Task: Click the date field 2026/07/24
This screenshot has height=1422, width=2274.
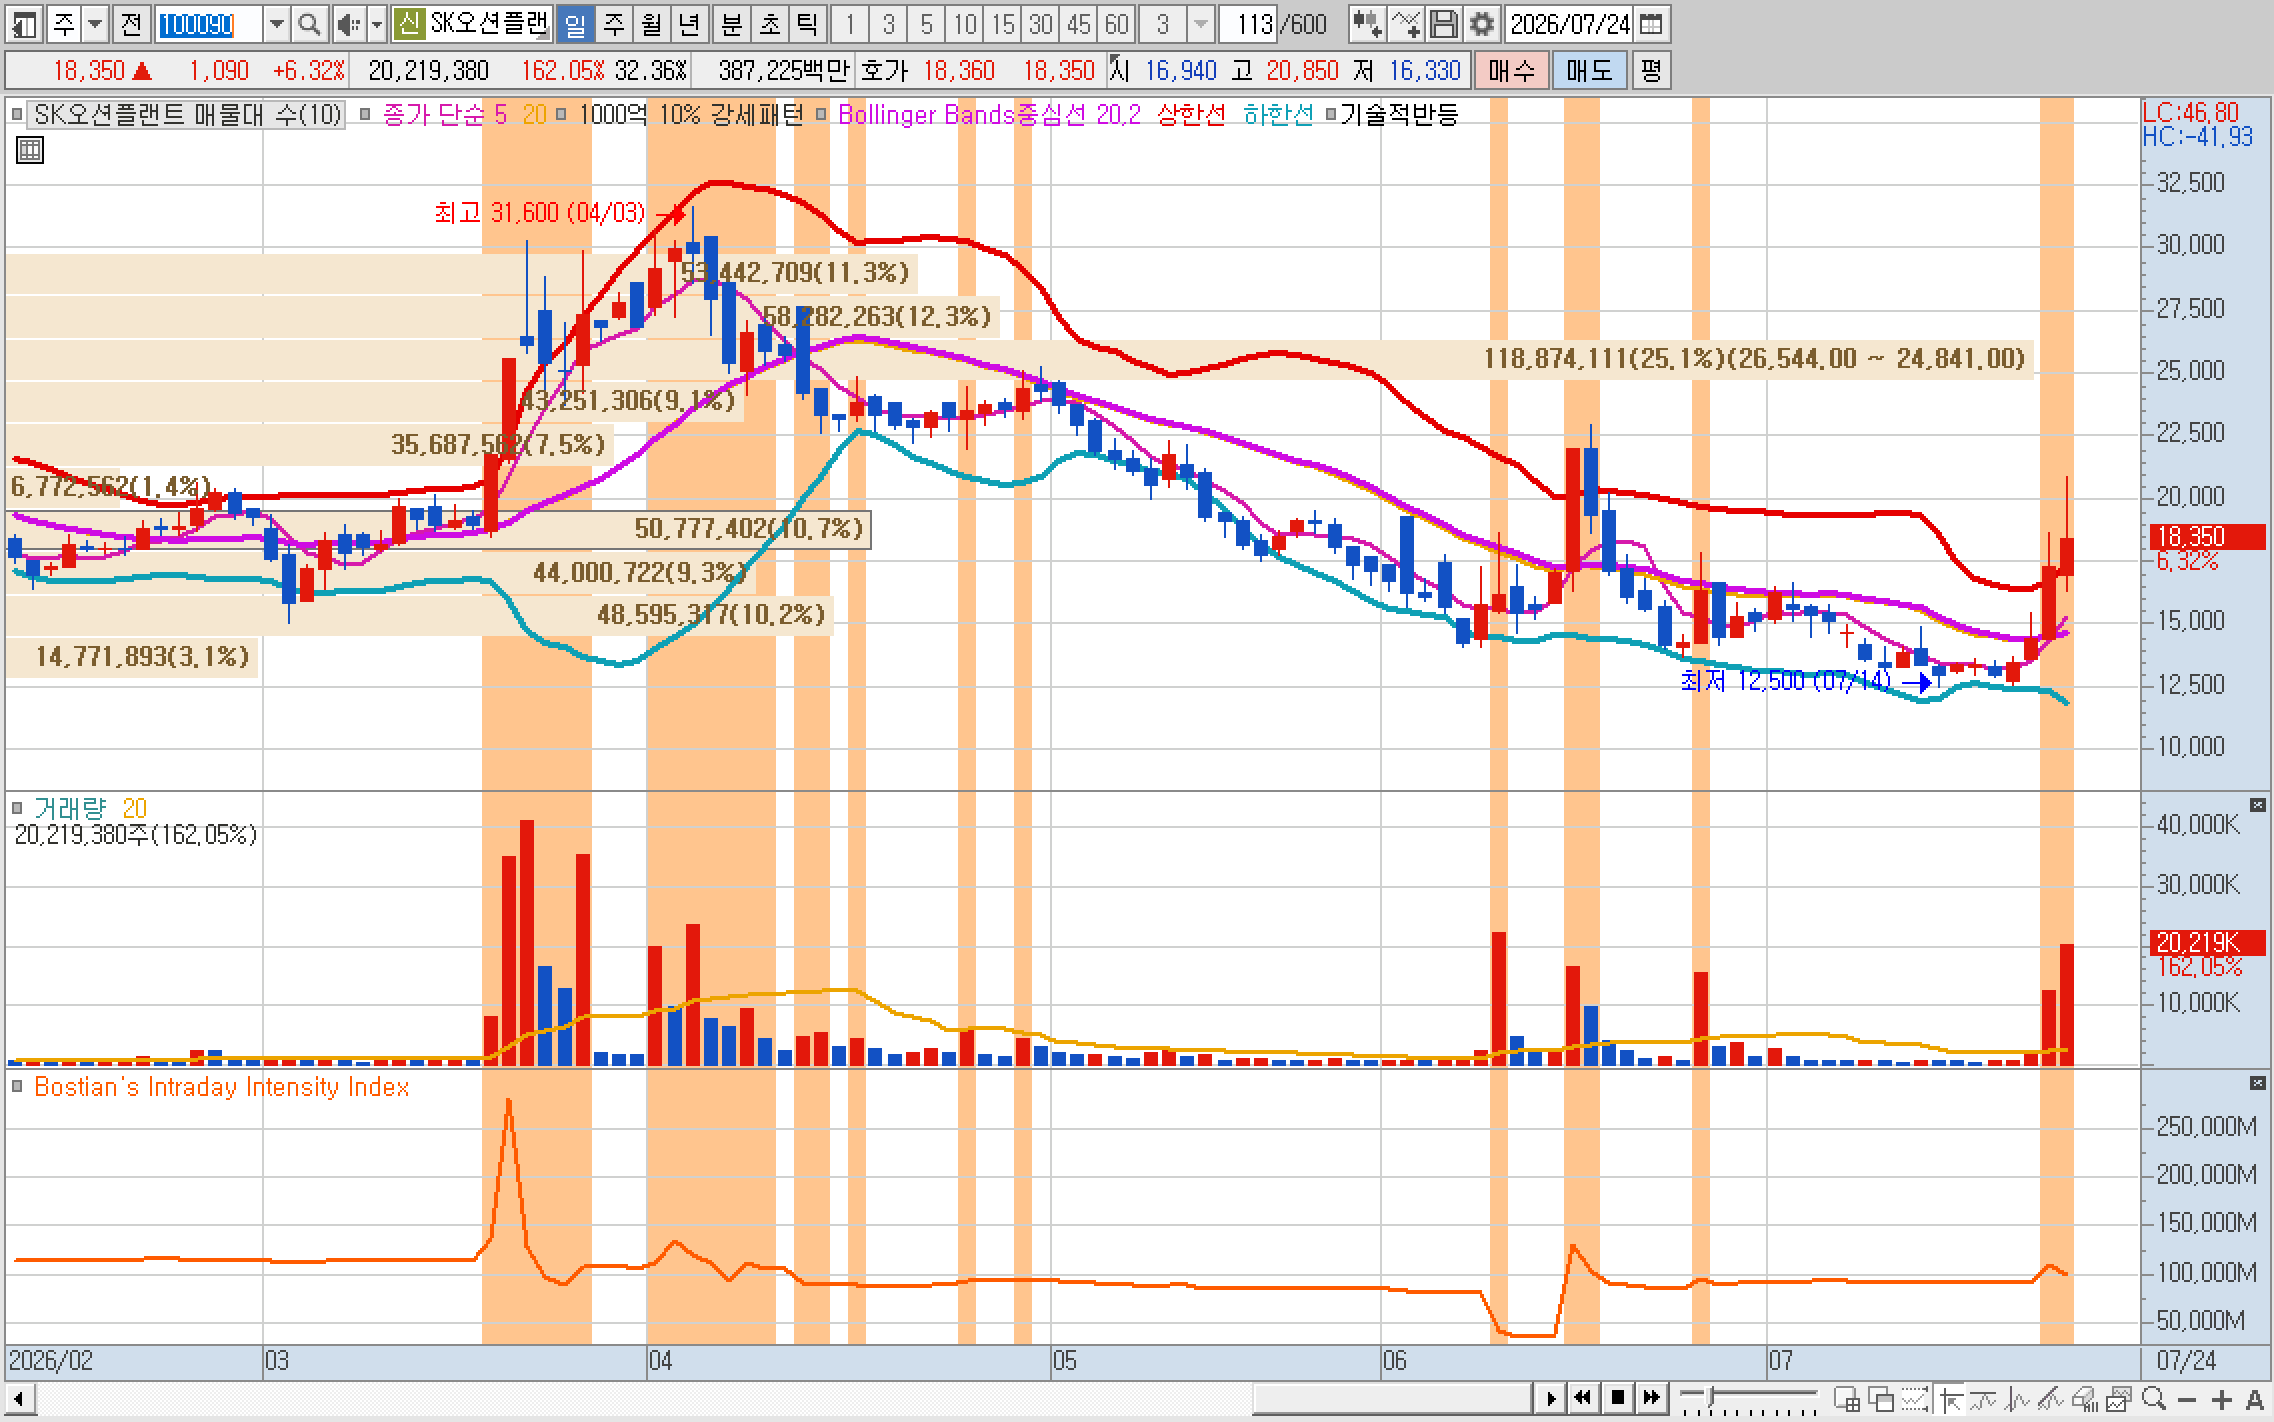Action: pos(1570,24)
